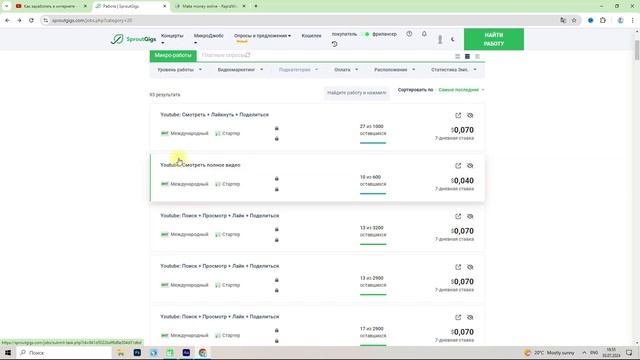Open 'Опросы и предложения' dropdown

click(262, 36)
